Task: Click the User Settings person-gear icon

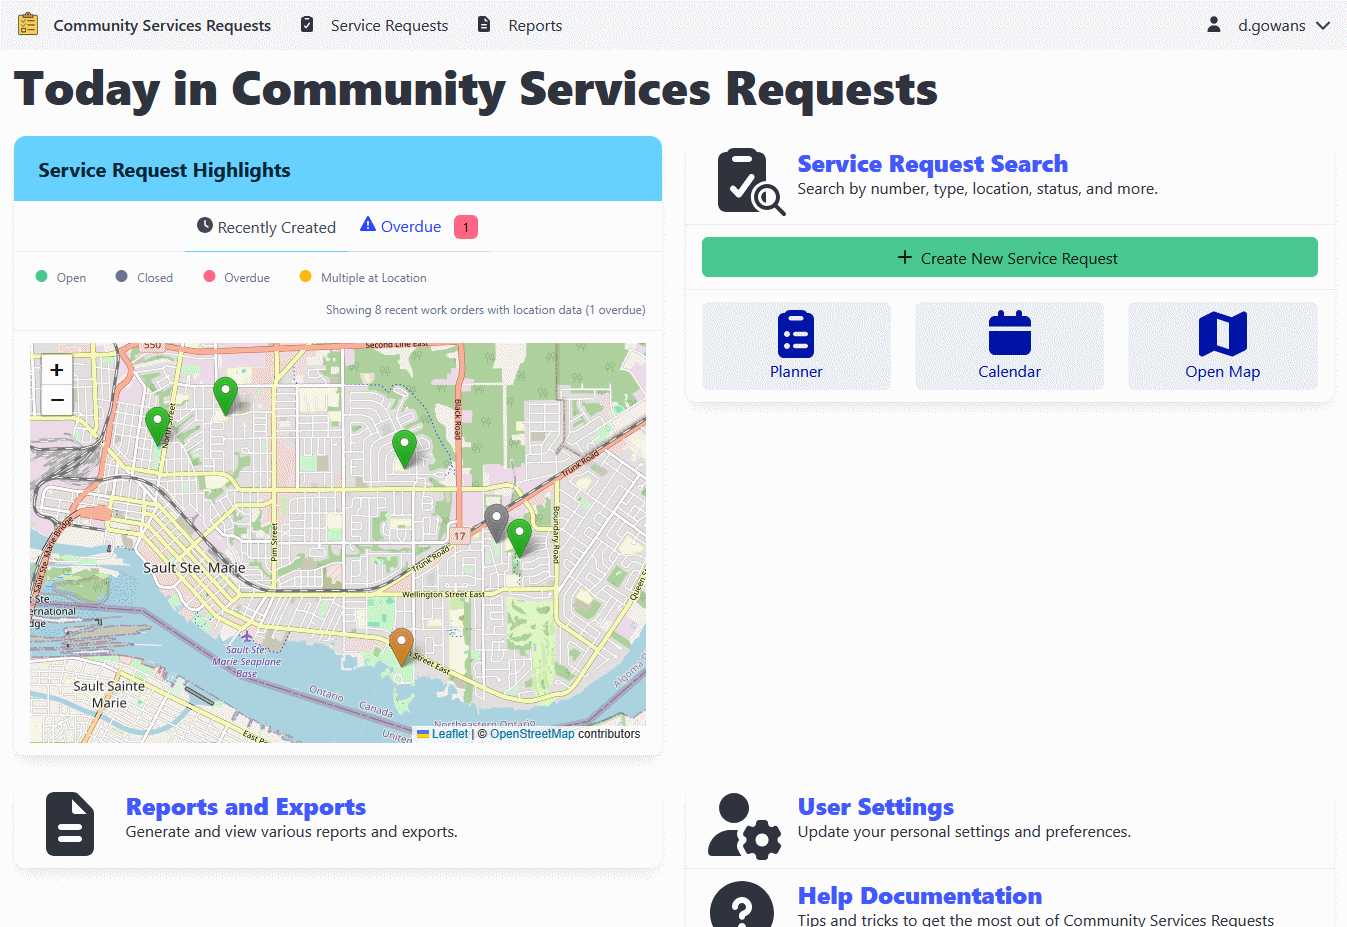Action: [x=744, y=826]
